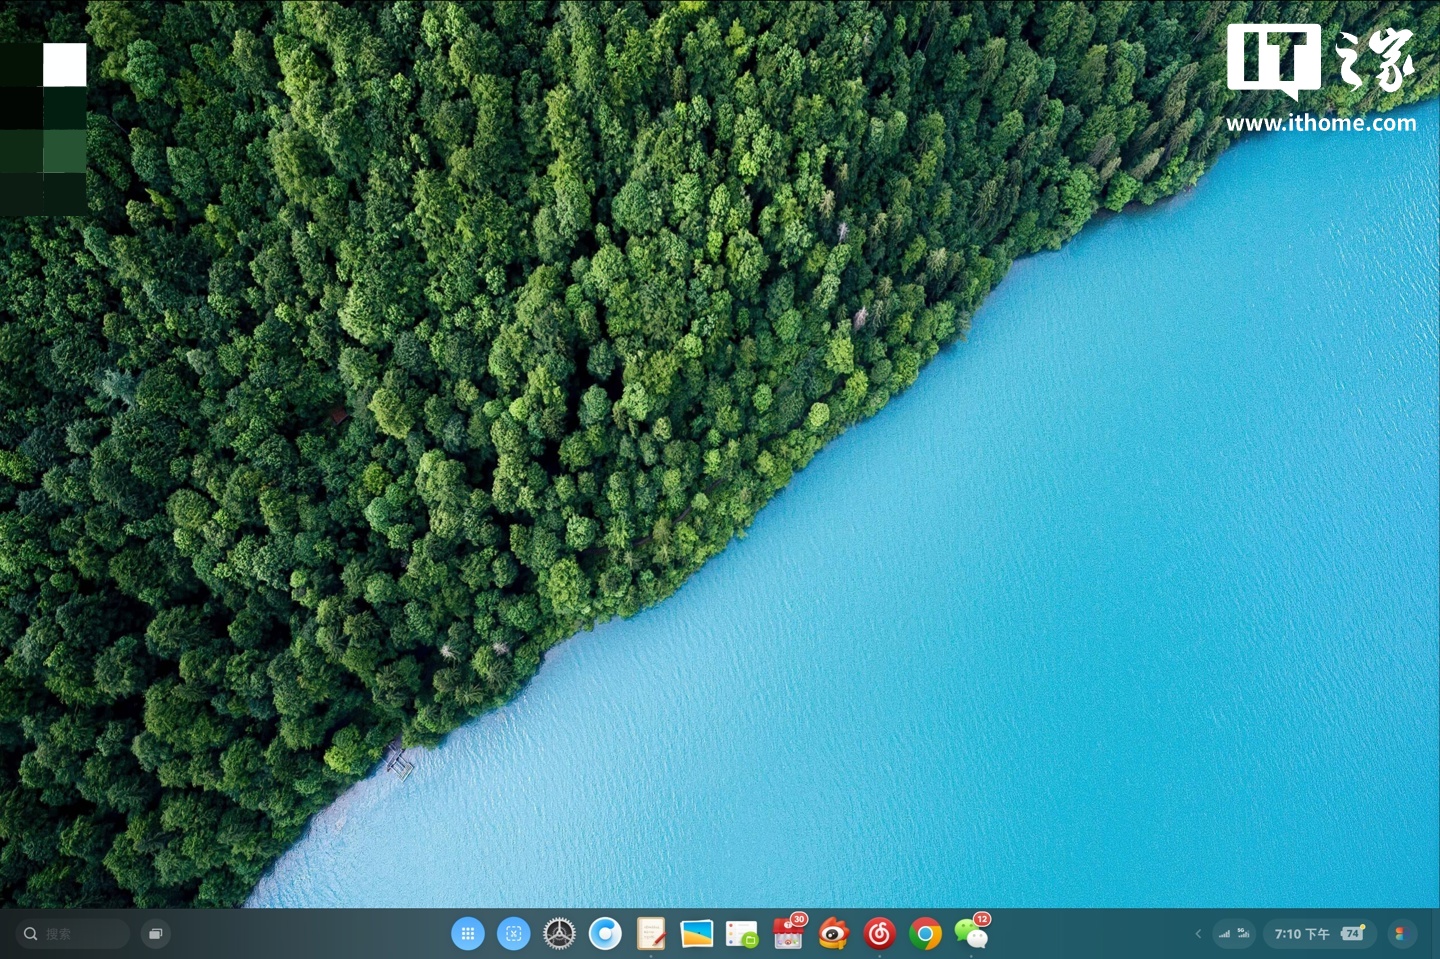Open Google Chrome from the dock
Screen dimensions: 1440x959
click(x=925, y=934)
